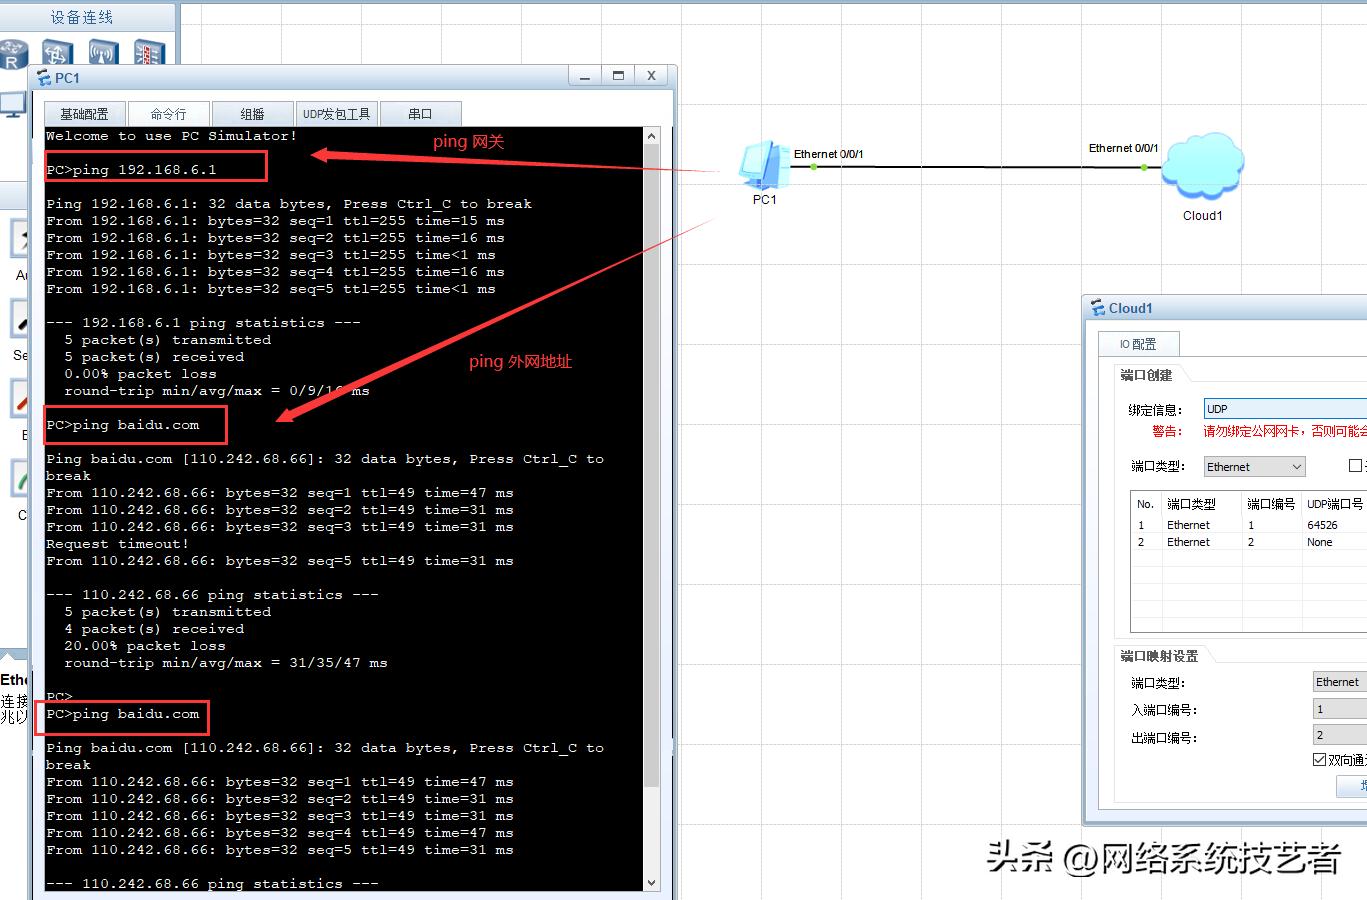Pick the Serial cable connection icon
The width and height of the screenshot is (1367, 900).
tap(20, 320)
